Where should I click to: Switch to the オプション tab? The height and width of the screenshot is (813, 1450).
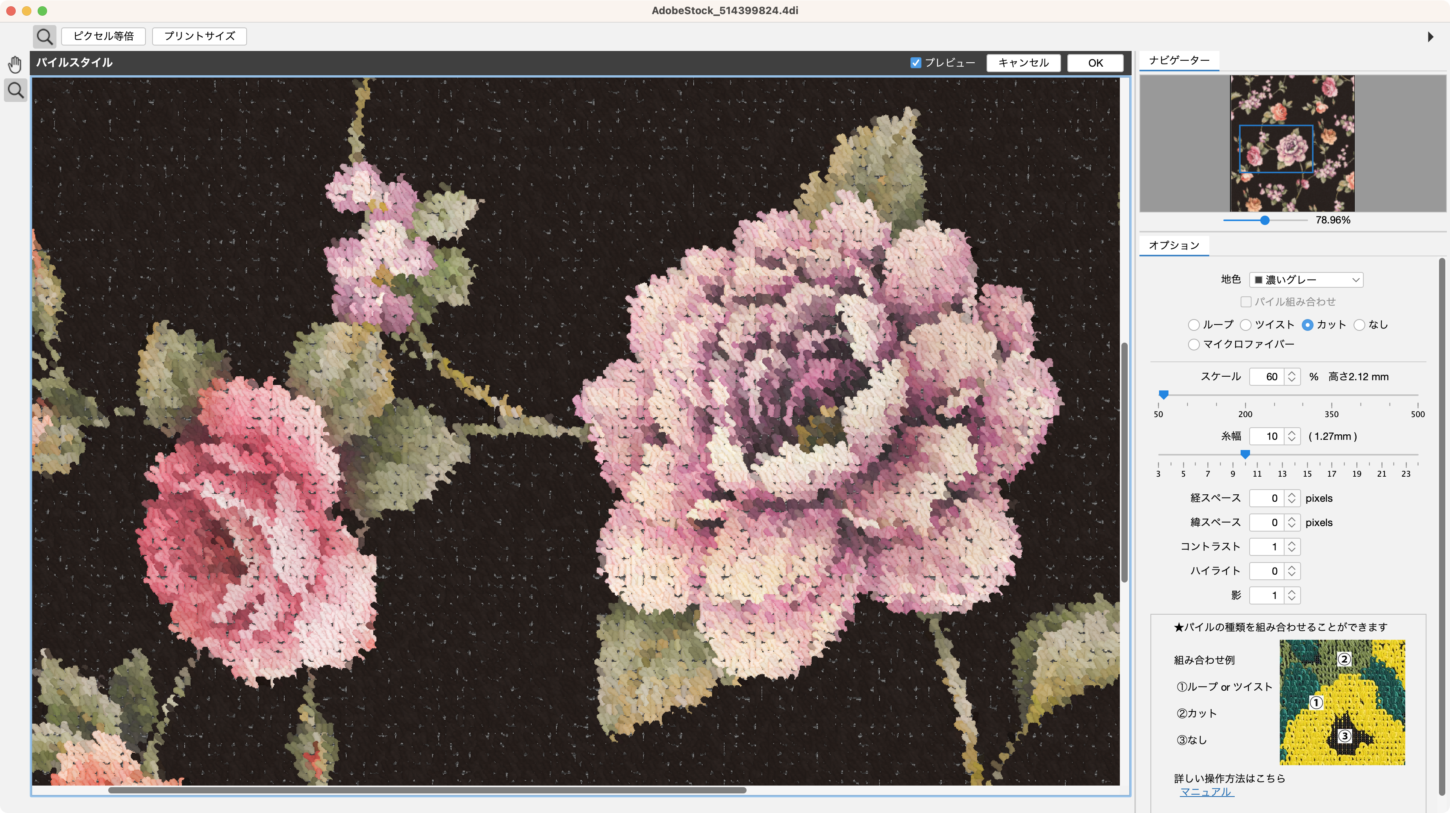pyautogui.click(x=1174, y=246)
